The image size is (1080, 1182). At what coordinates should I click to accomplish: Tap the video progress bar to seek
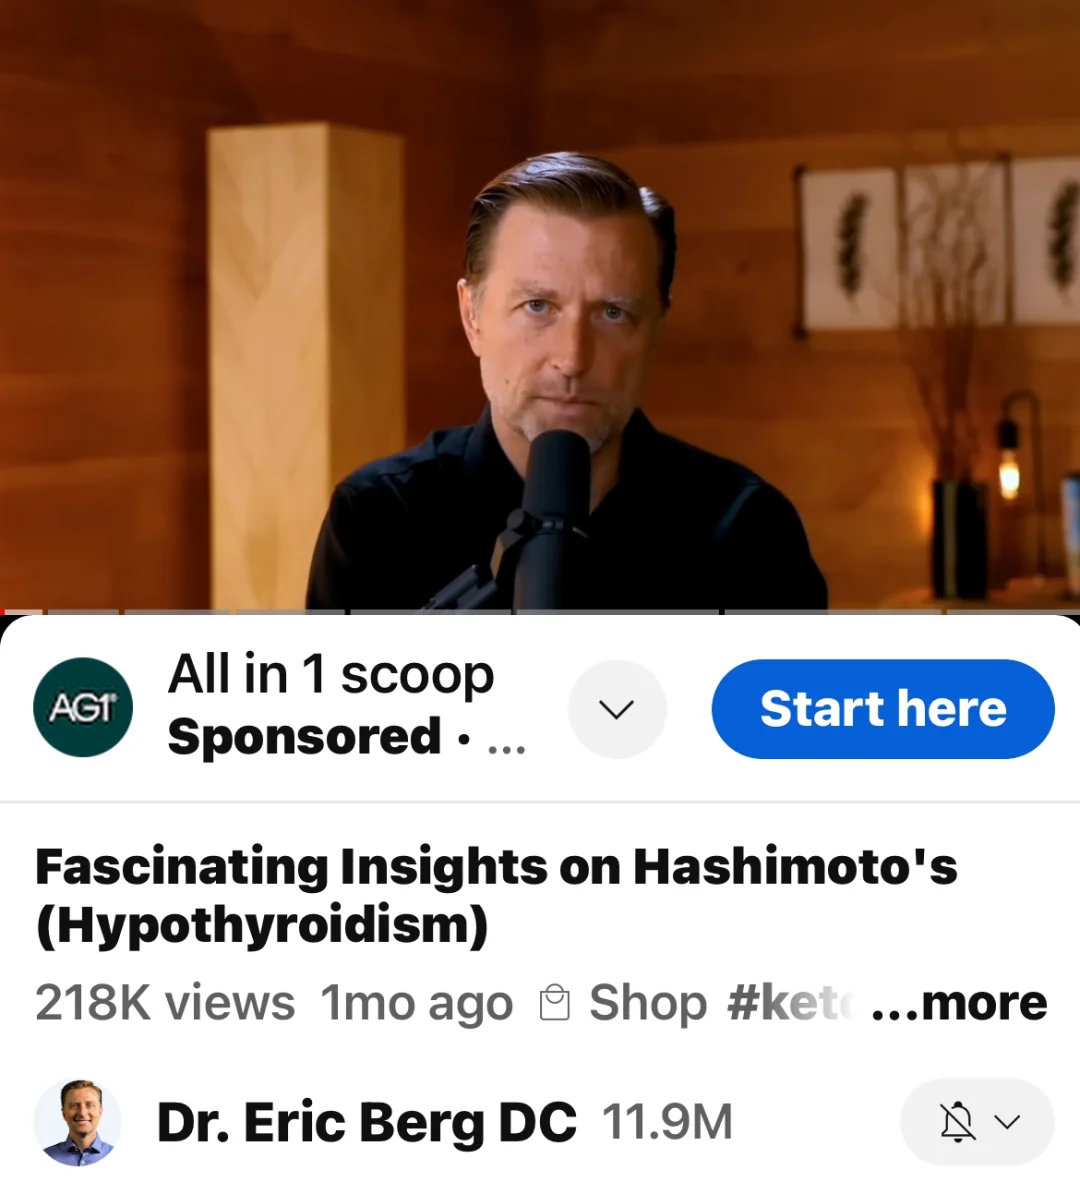click(x=540, y=611)
